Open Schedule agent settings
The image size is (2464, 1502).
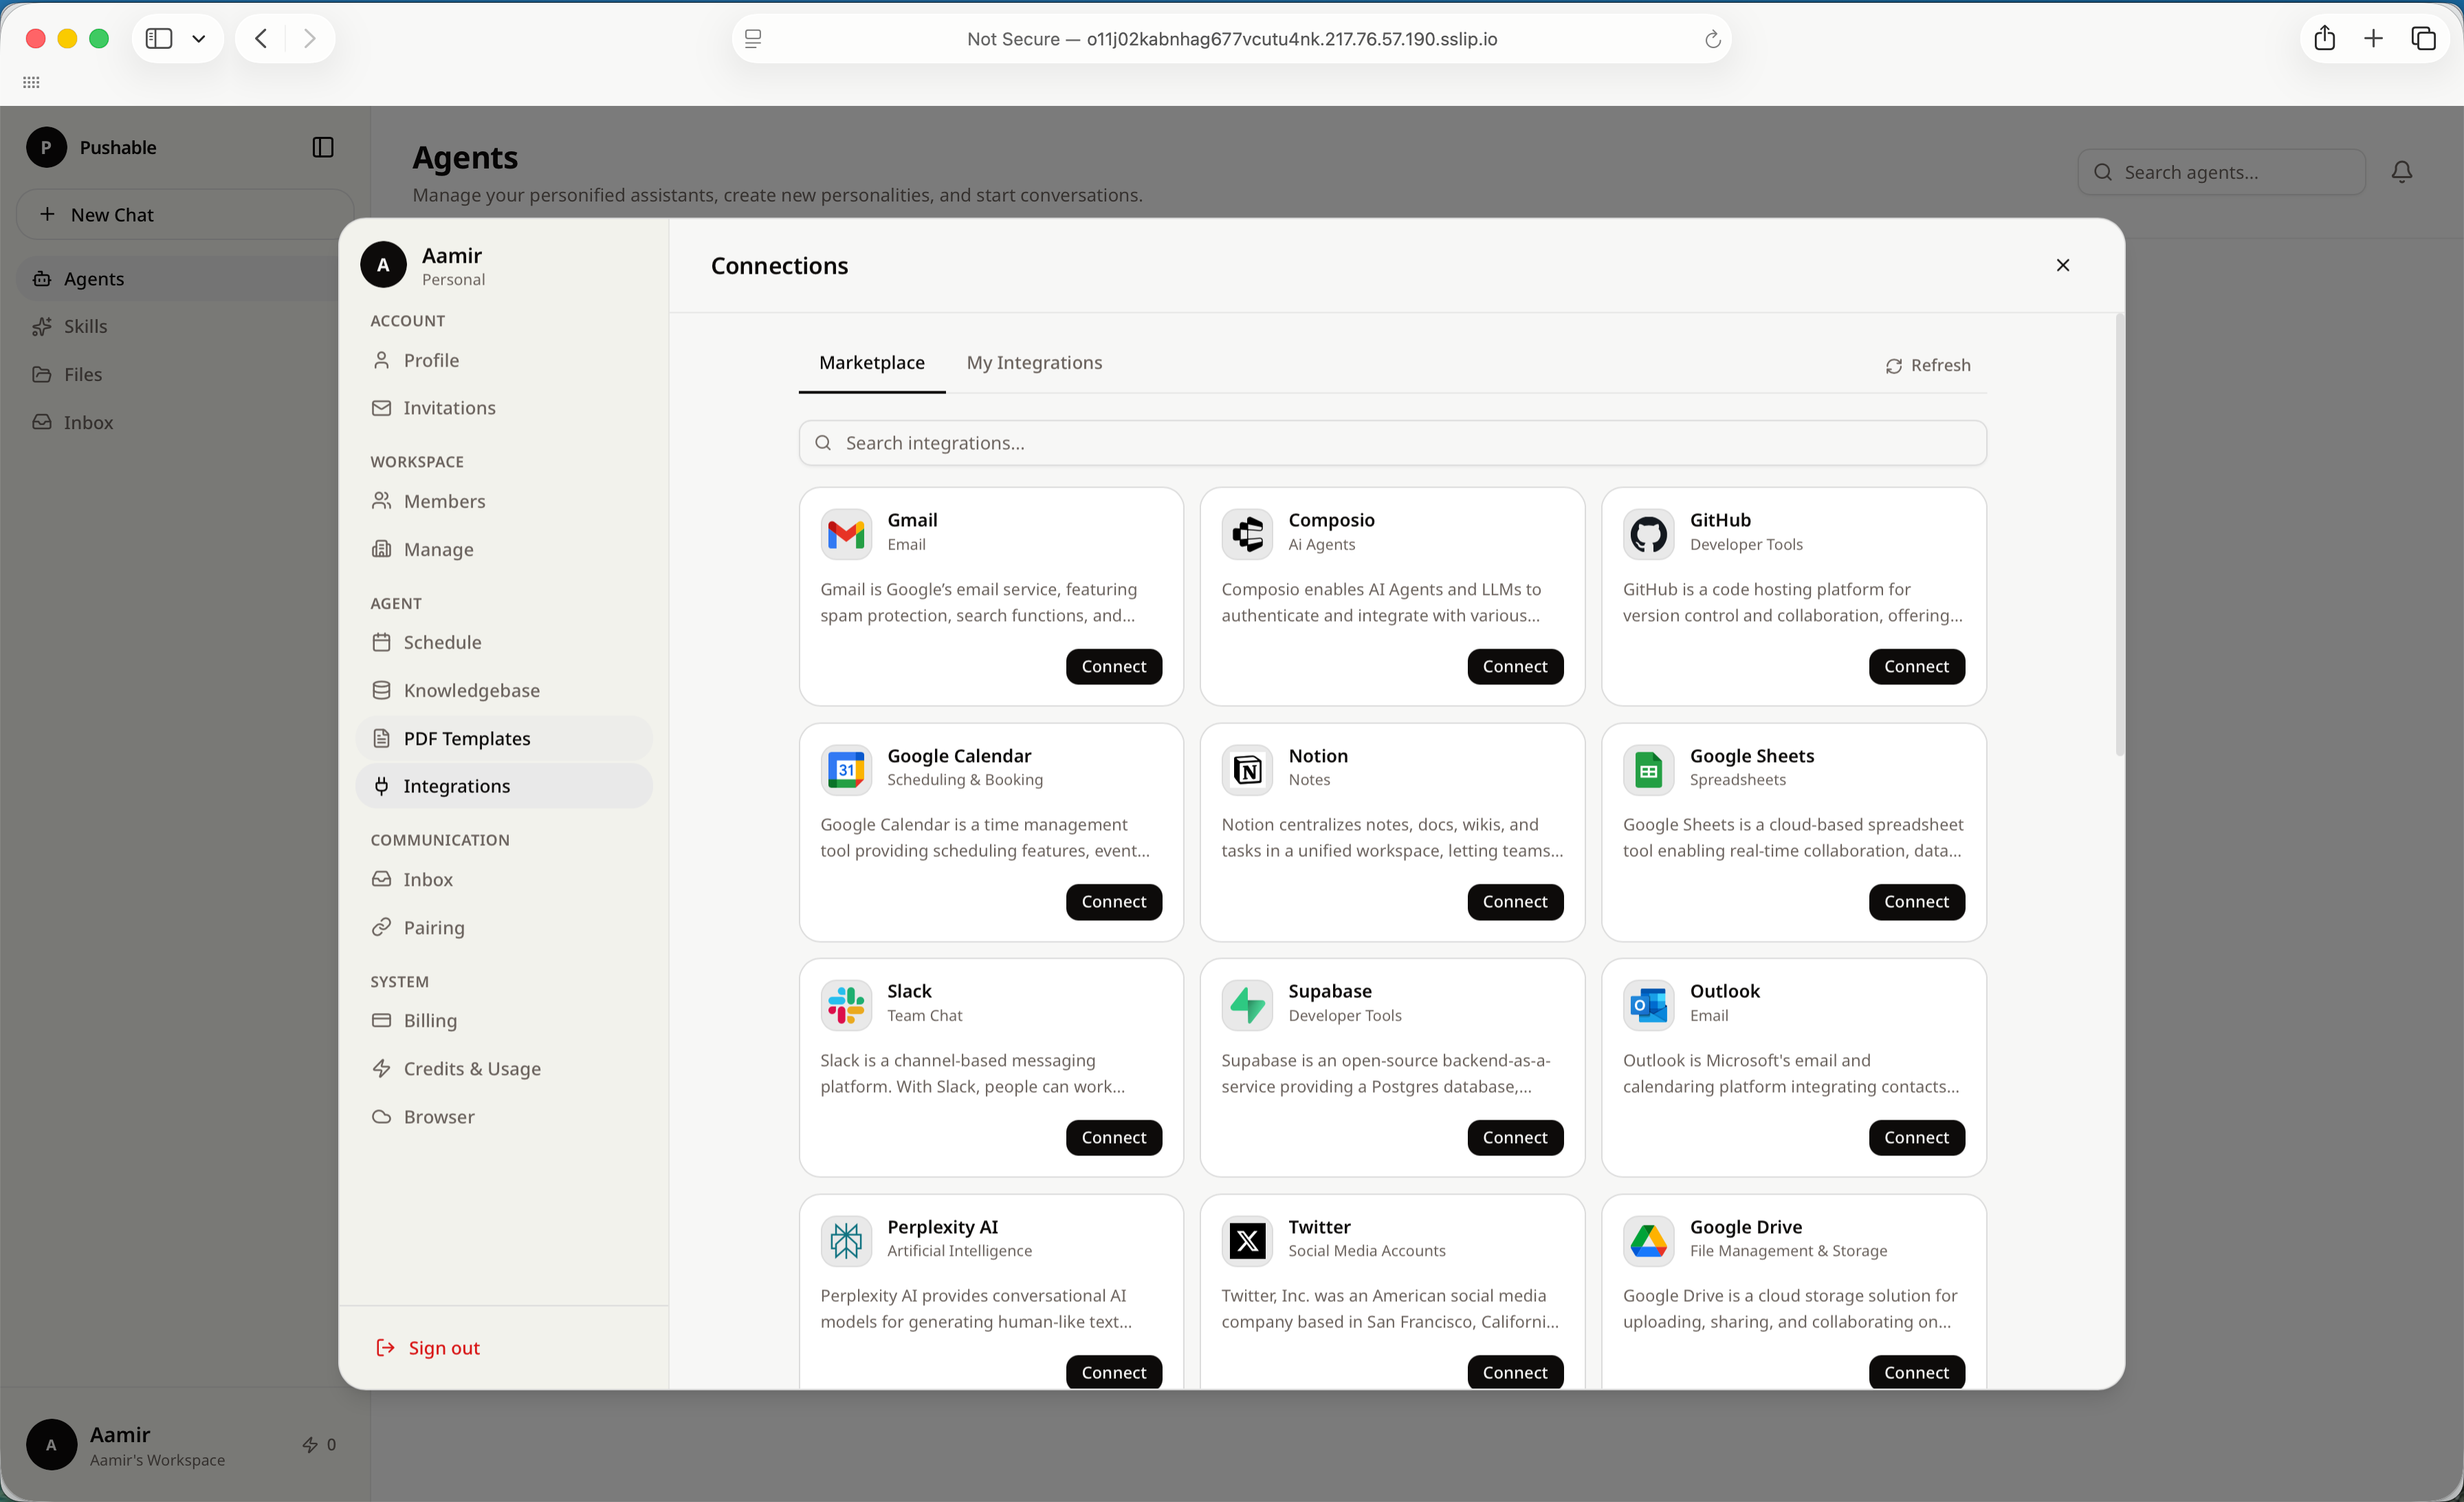tap(504, 642)
